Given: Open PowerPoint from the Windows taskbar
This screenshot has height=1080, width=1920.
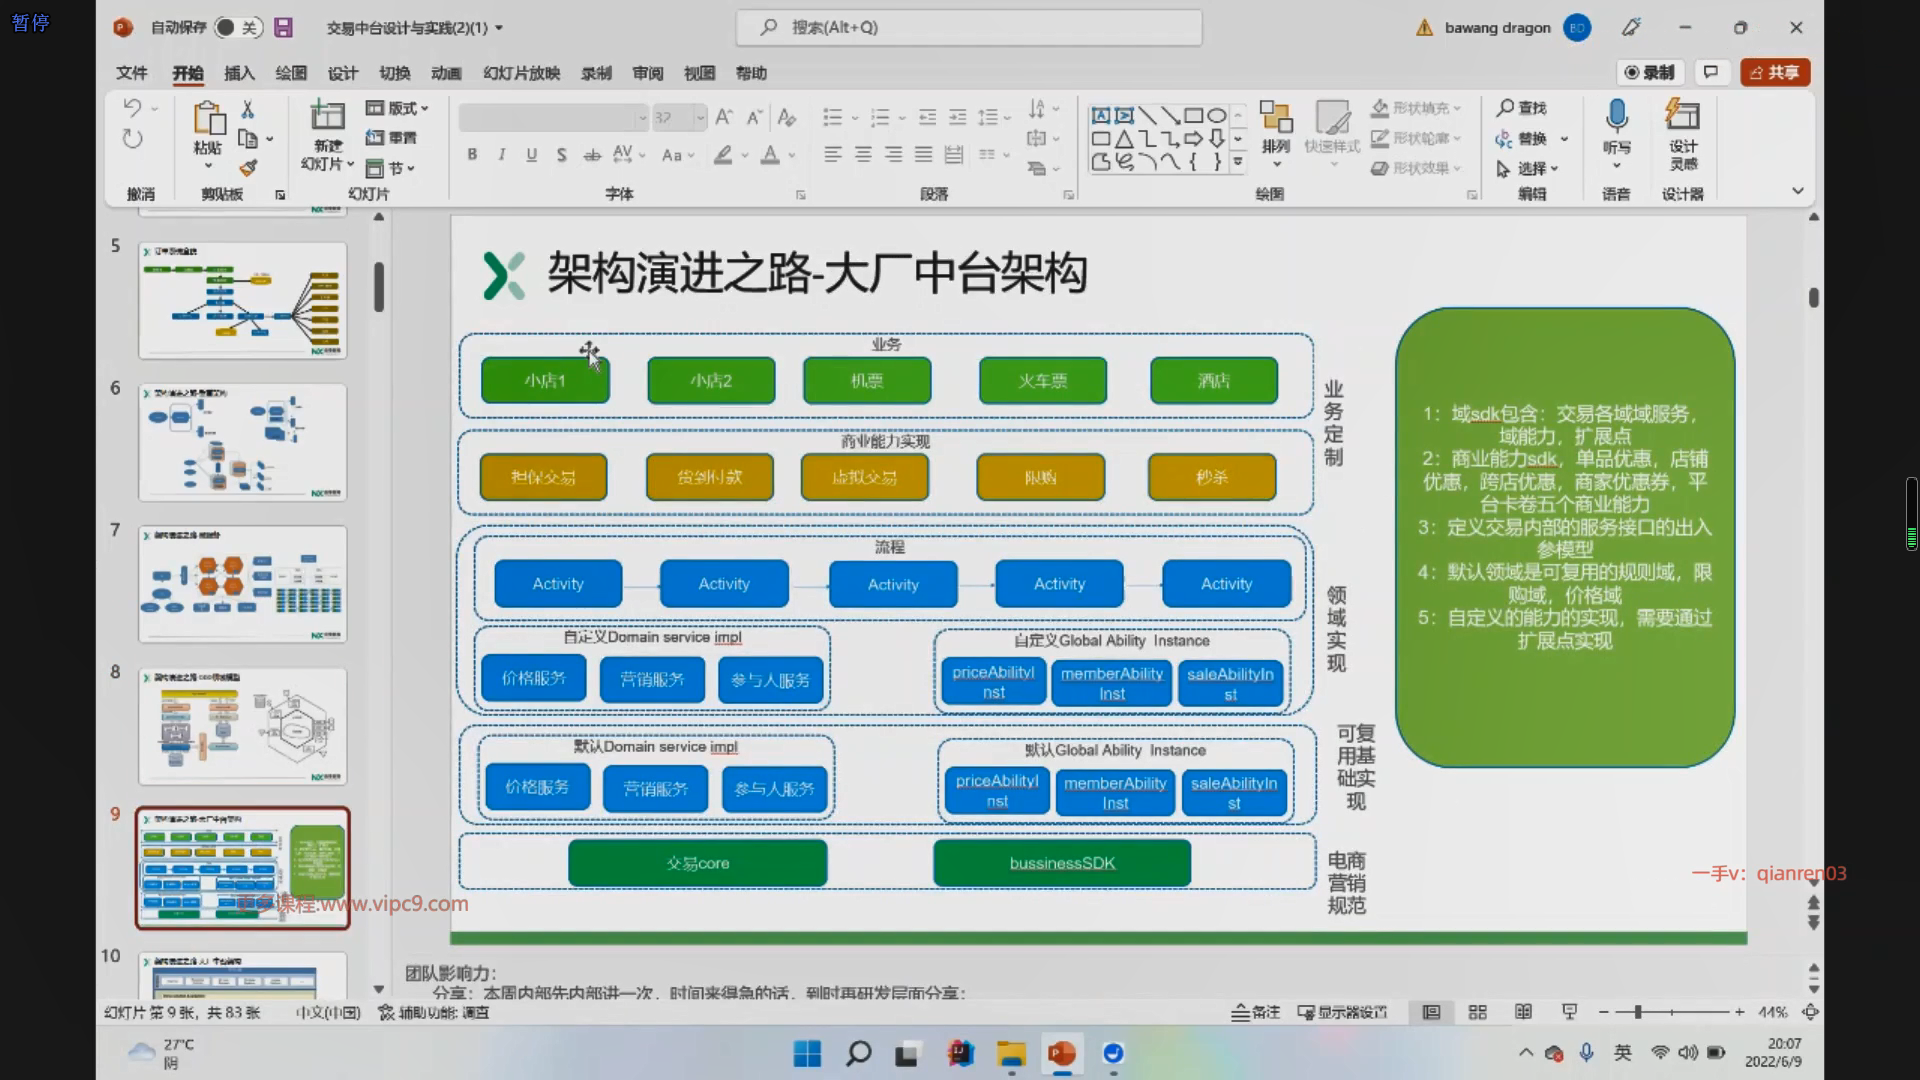Looking at the screenshot, I should 1061,1053.
